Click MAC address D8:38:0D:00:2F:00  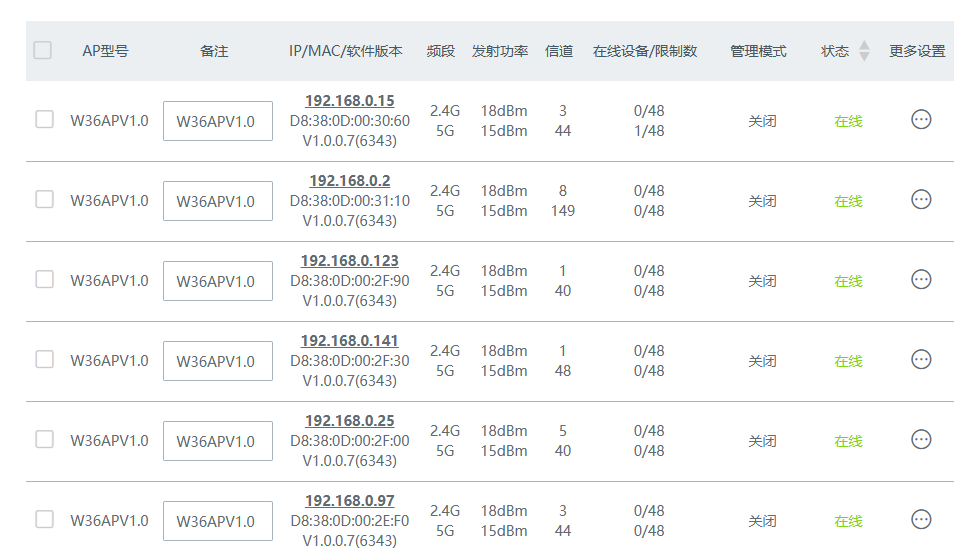coord(349,441)
